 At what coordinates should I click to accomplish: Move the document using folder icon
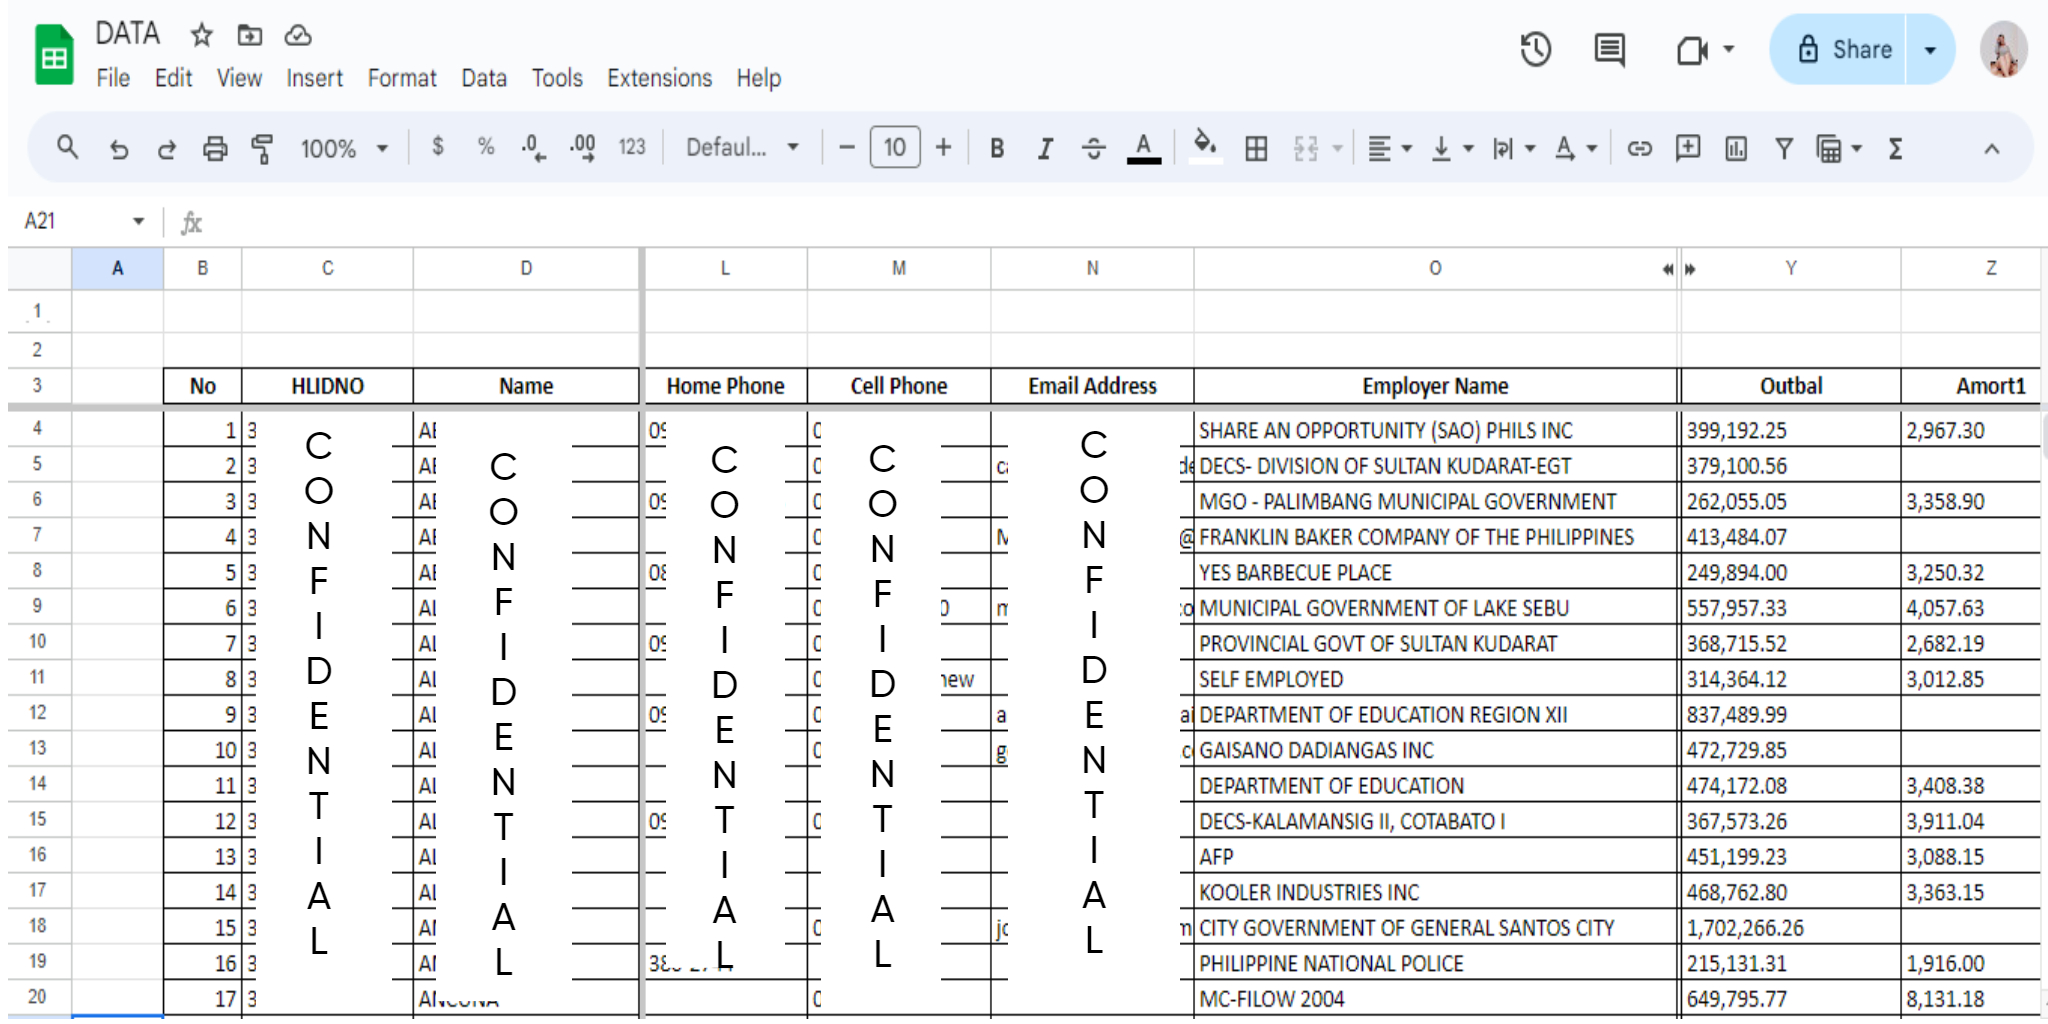click(x=249, y=36)
